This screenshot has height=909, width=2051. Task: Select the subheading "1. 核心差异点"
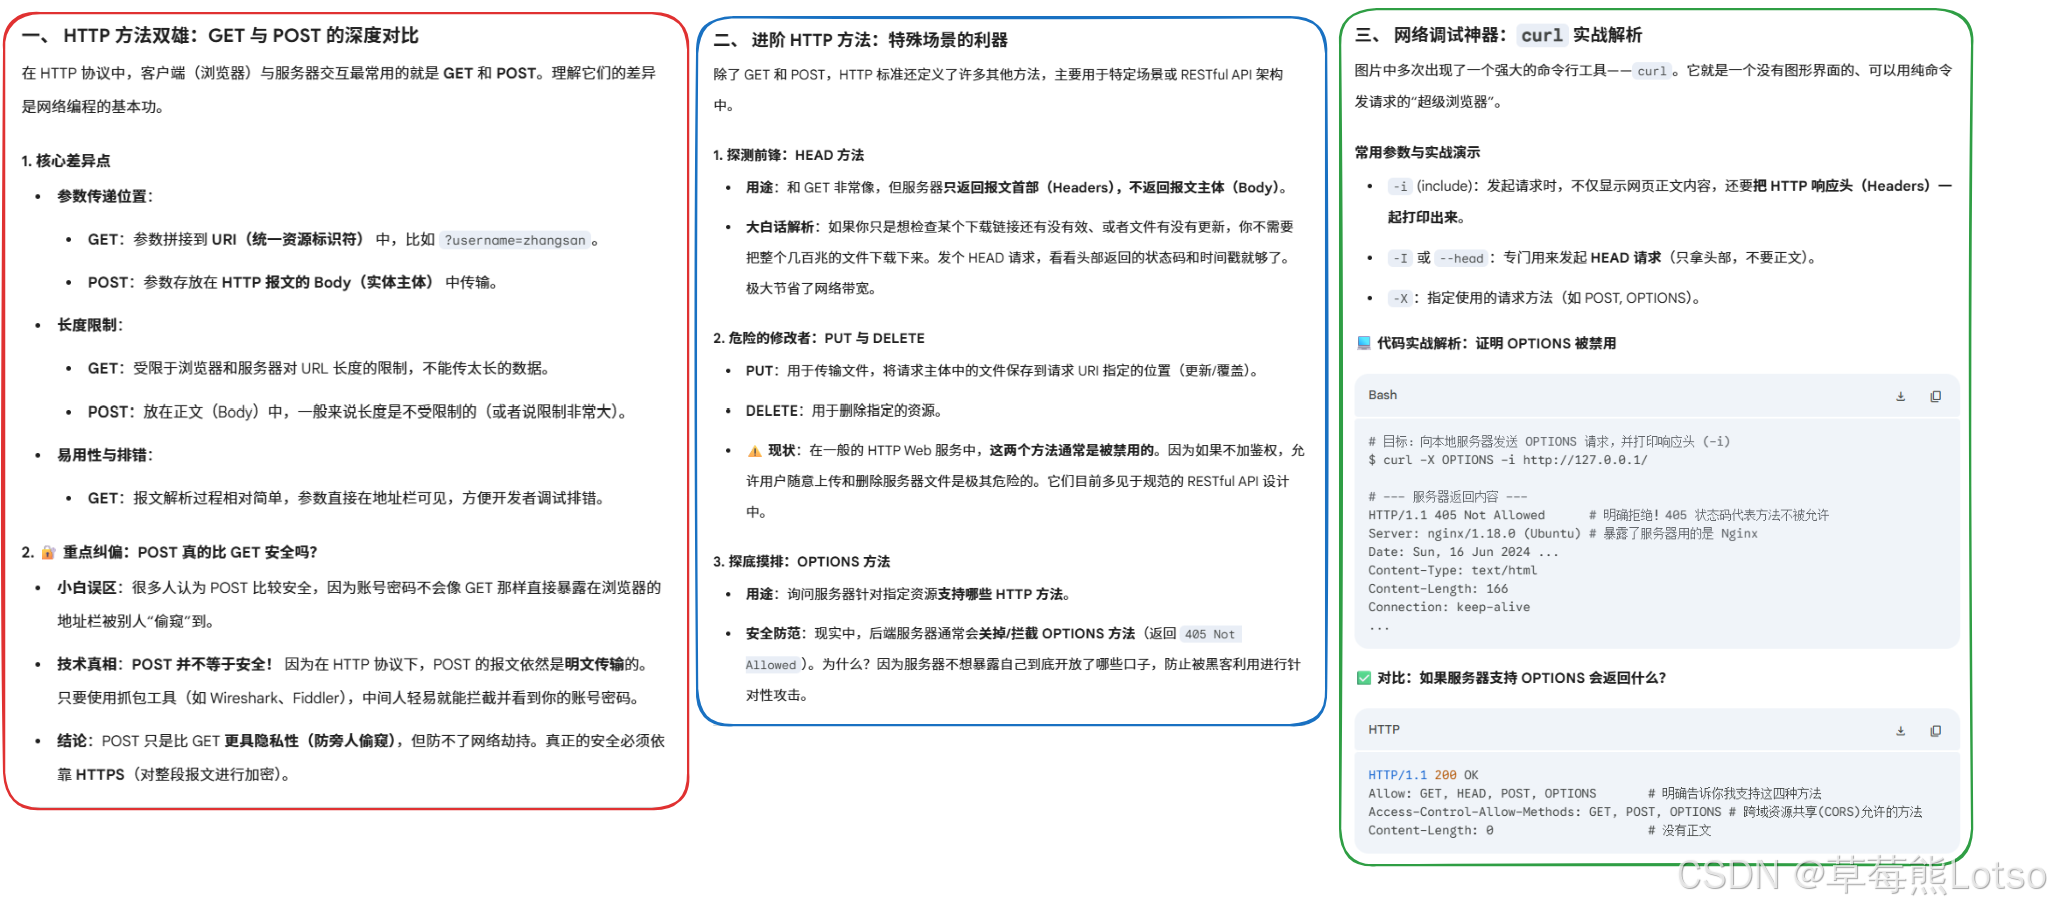pos(66,161)
